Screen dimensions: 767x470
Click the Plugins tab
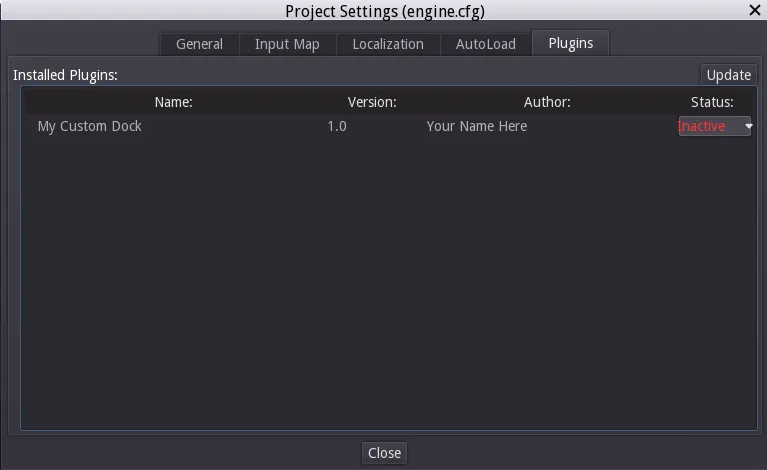tap(571, 43)
